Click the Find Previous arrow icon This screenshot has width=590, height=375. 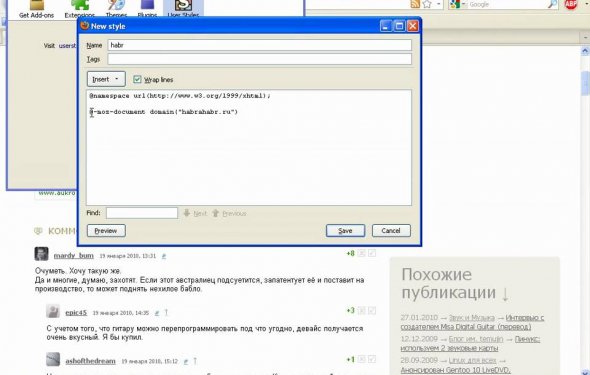[215, 213]
